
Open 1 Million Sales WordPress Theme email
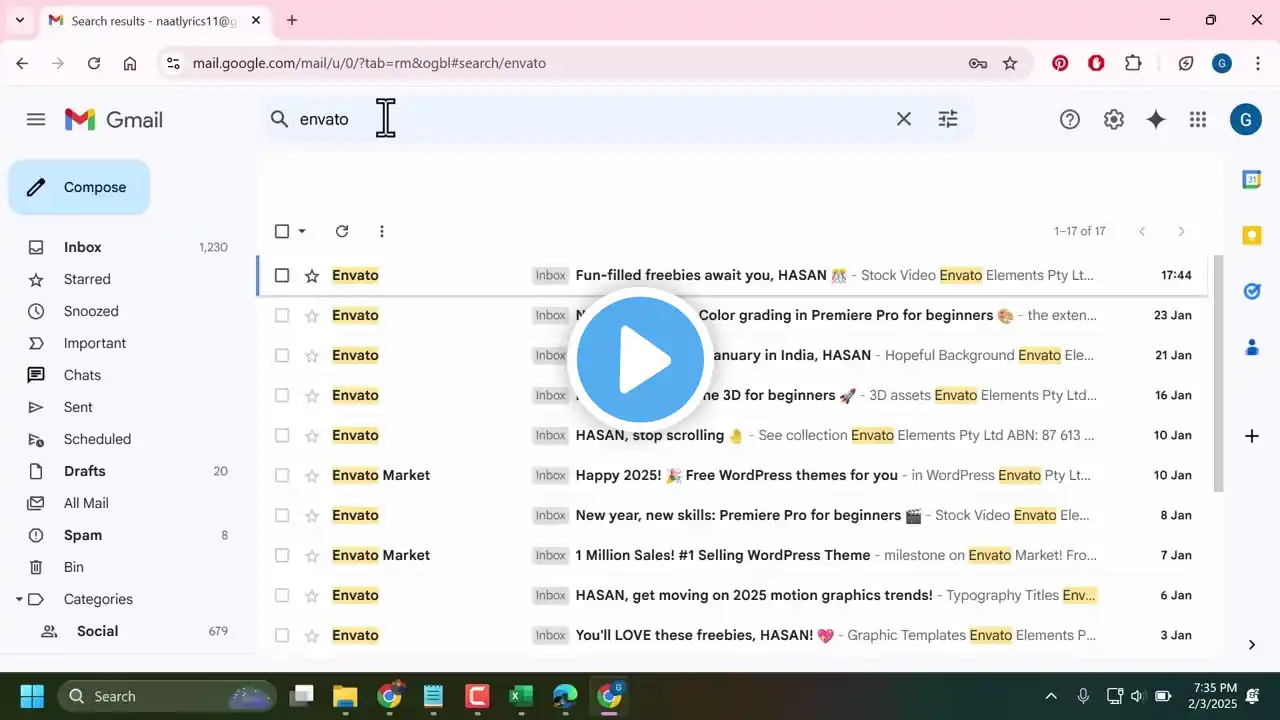722,555
